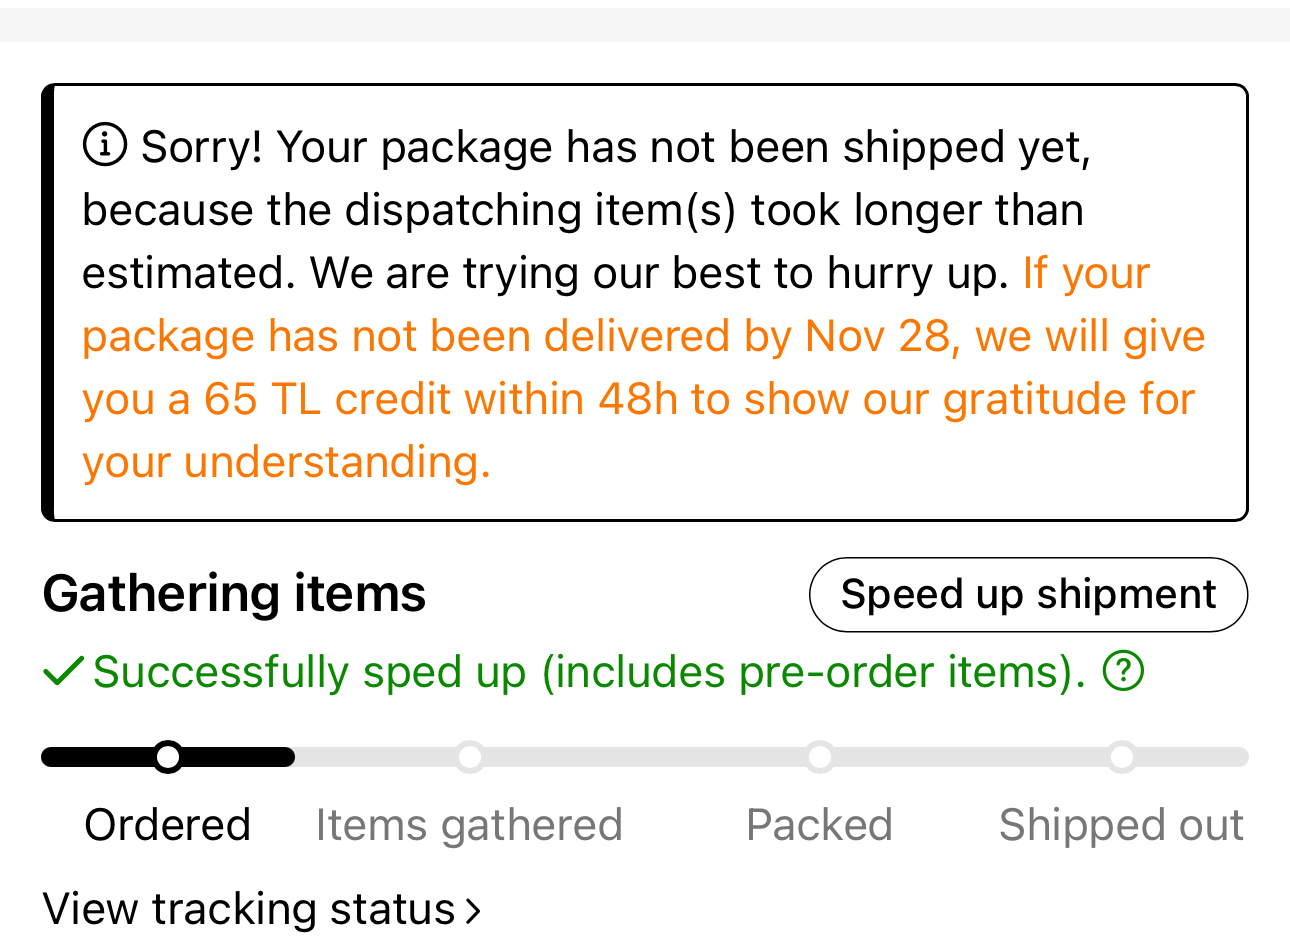The image size is (1290, 943).
Task: Click the Ordered step marker circle
Action: pos(168,757)
